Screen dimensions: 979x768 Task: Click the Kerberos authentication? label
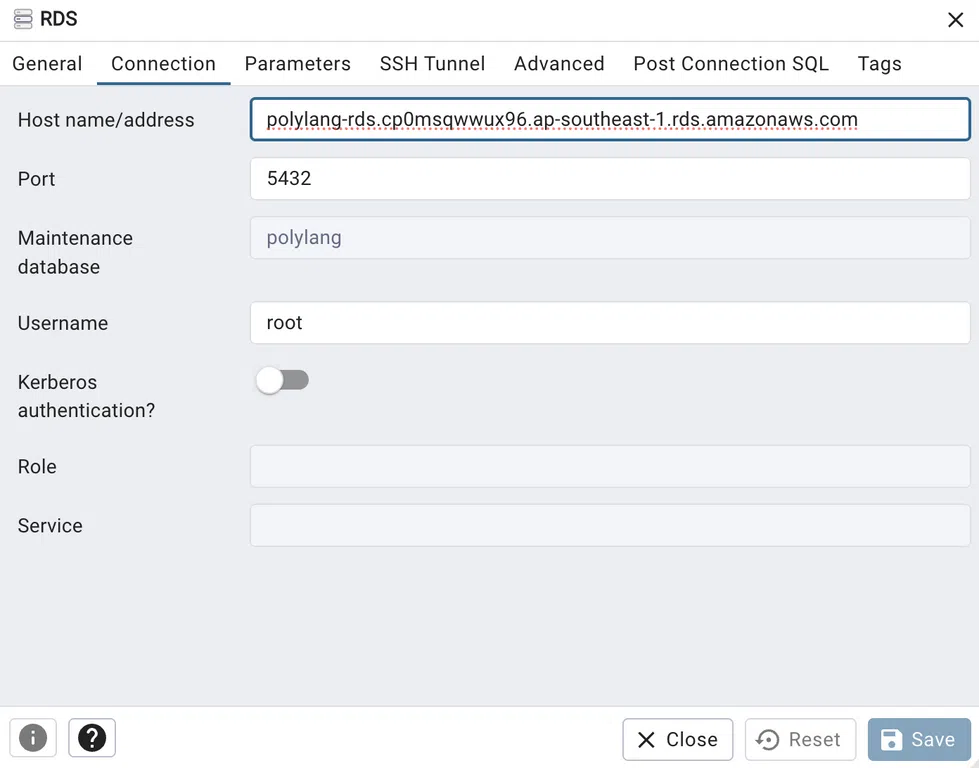pyautogui.click(x=86, y=396)
